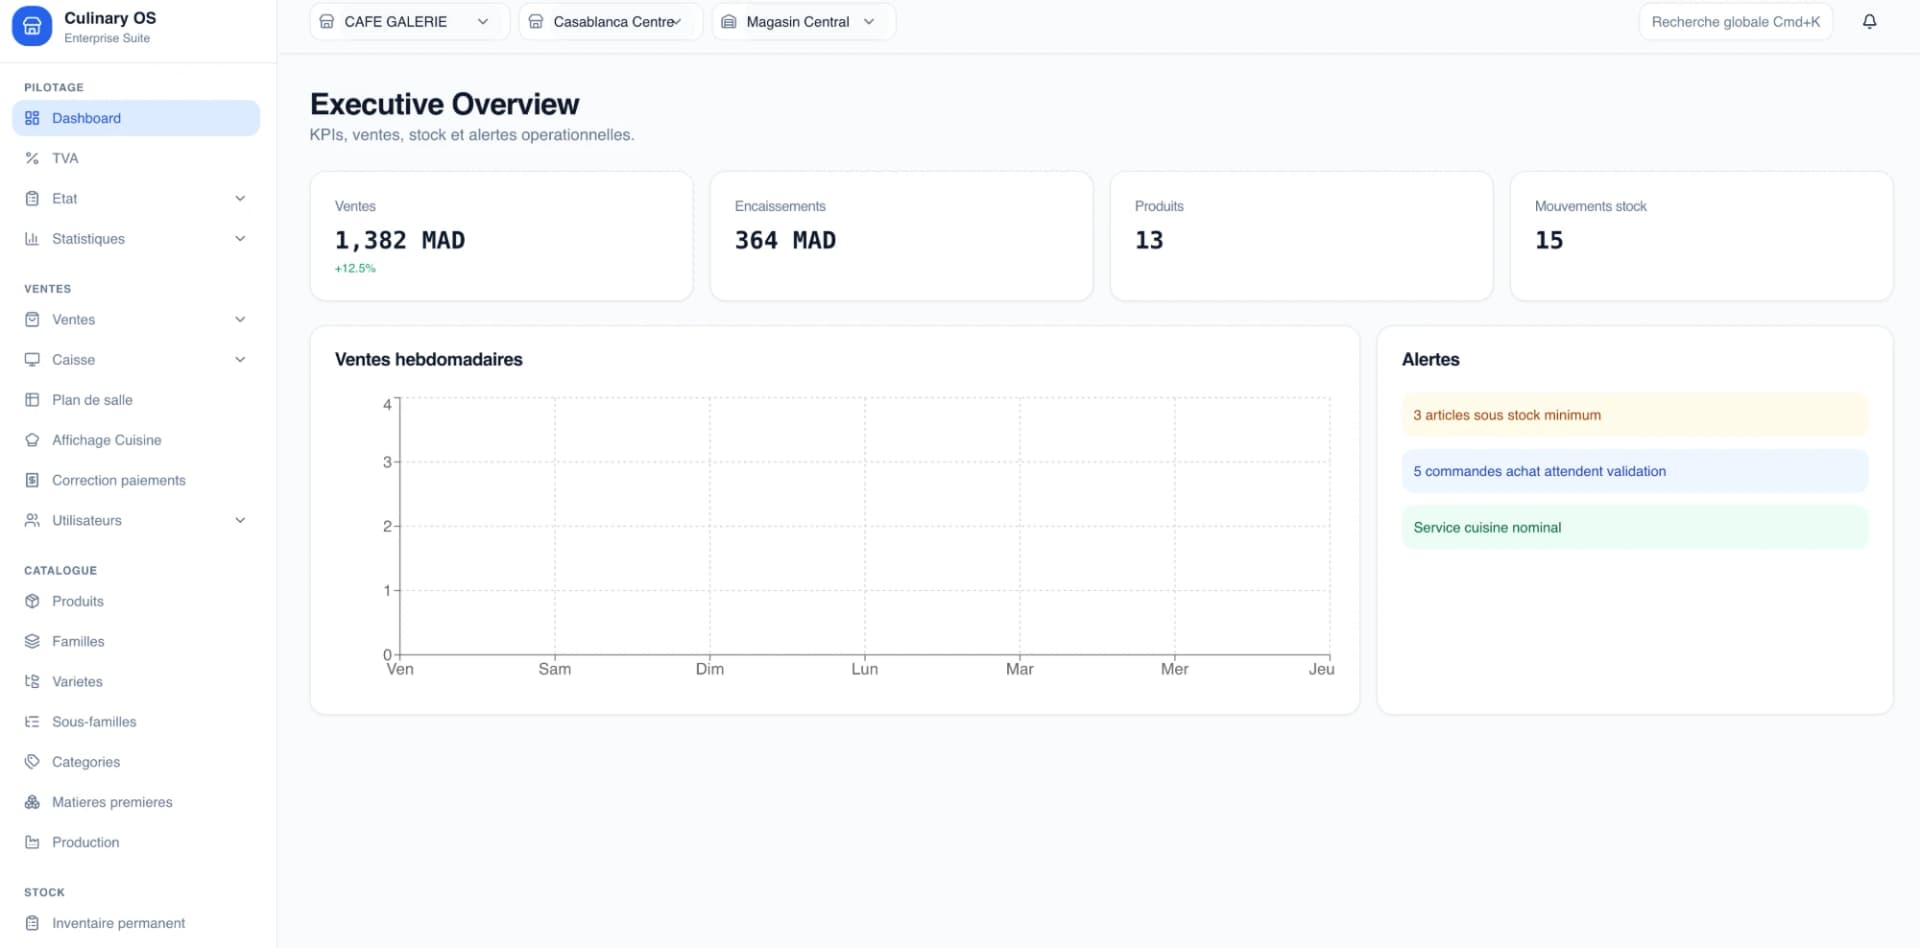
Task: Expand the Caisse submenu chevron
Action: point(240,359)
